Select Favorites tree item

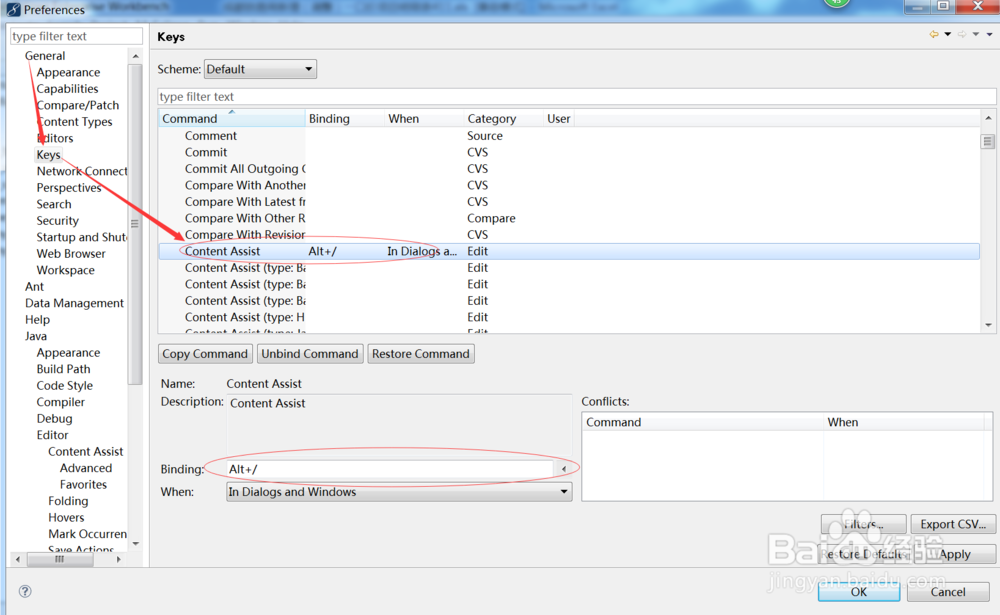tap(83, 484)
